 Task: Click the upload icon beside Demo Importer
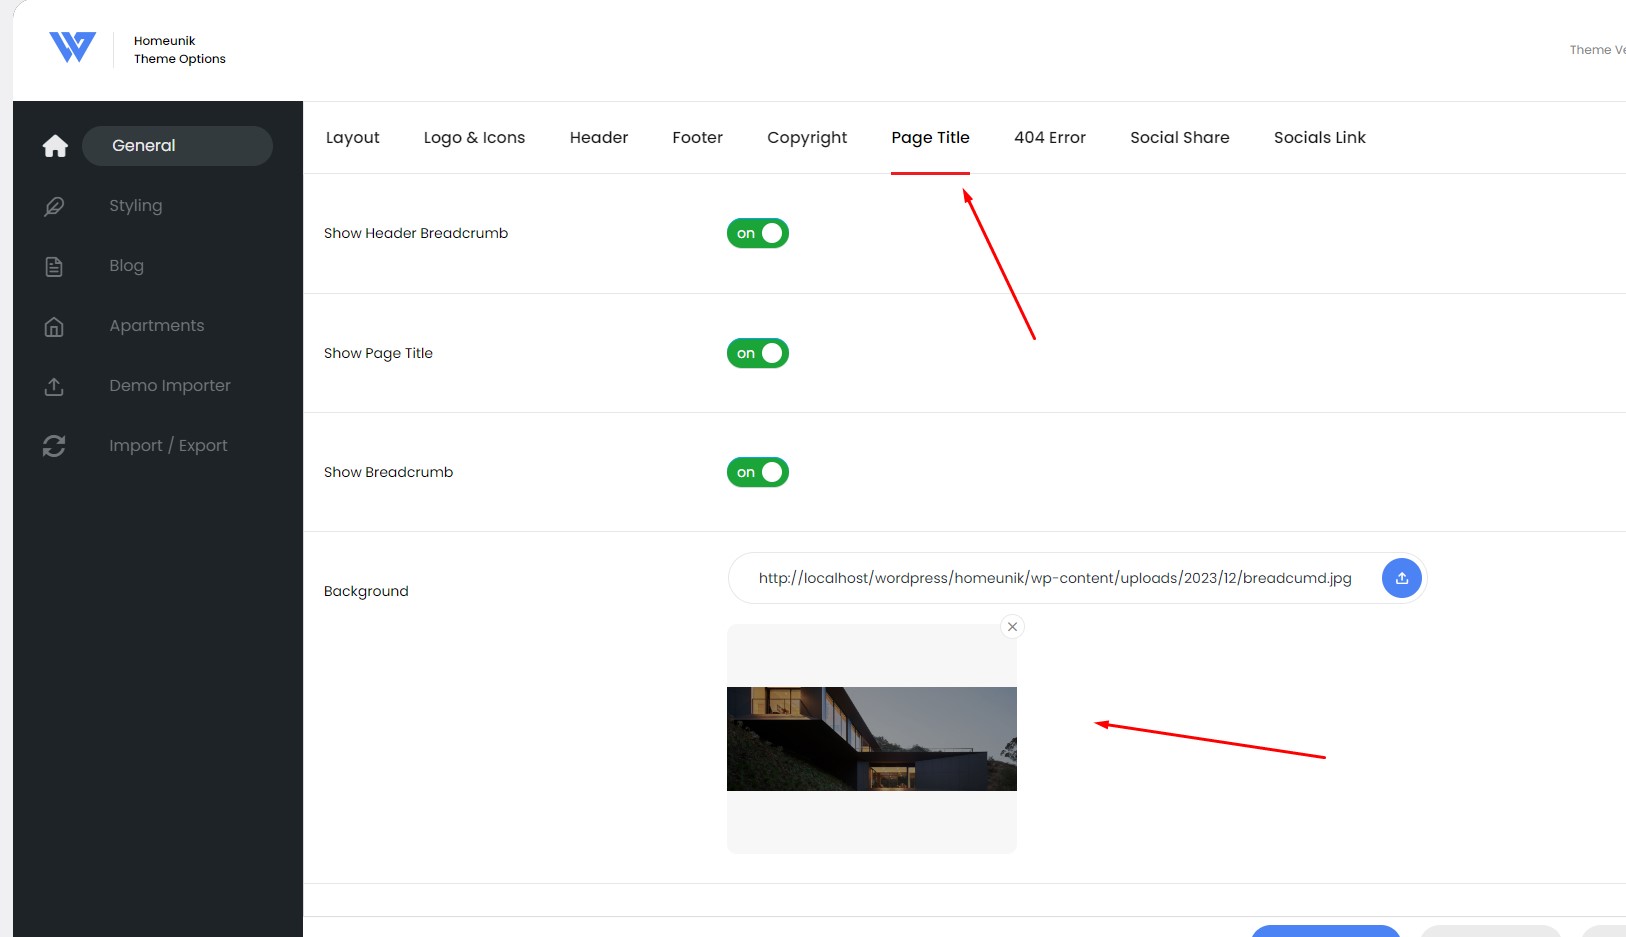click(x=54, y=386)
